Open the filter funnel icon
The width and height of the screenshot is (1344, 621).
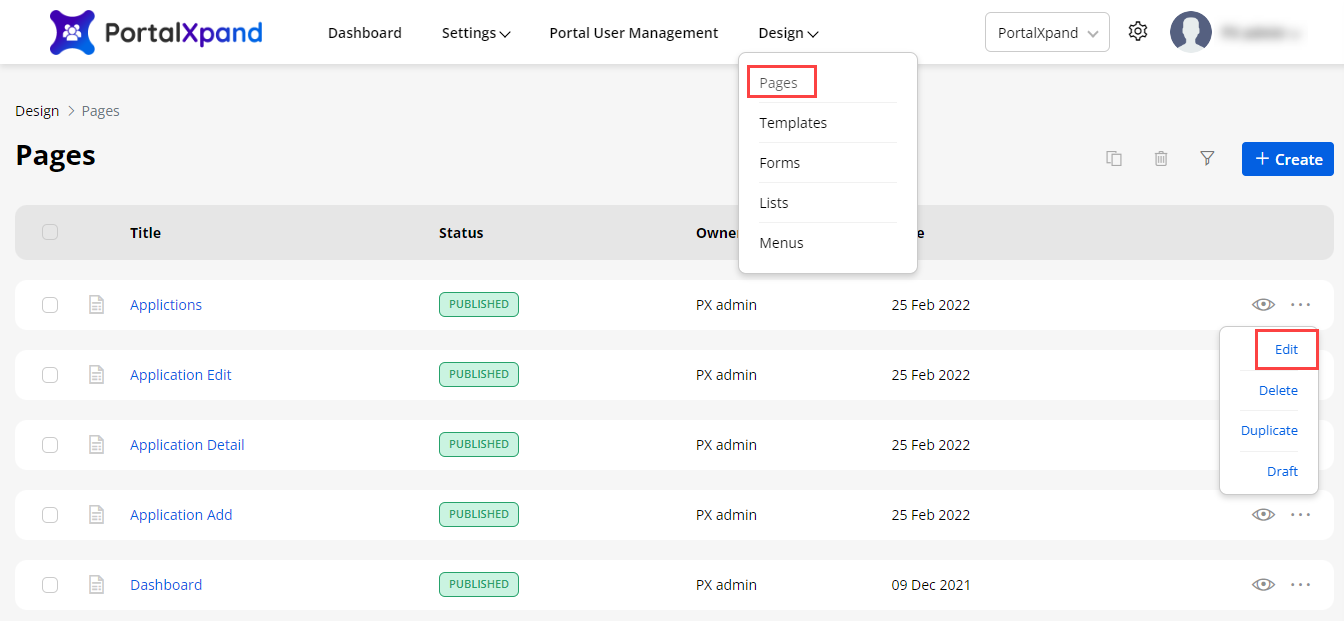point(1207,159)
